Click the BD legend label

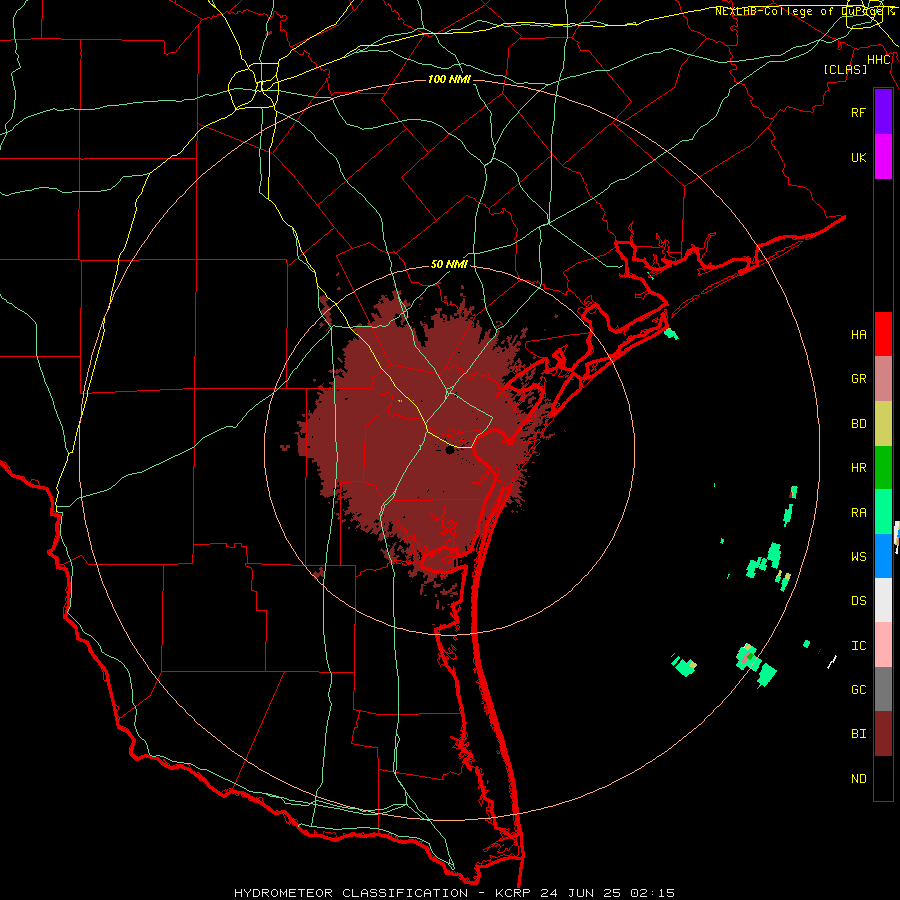coord(858,424)
